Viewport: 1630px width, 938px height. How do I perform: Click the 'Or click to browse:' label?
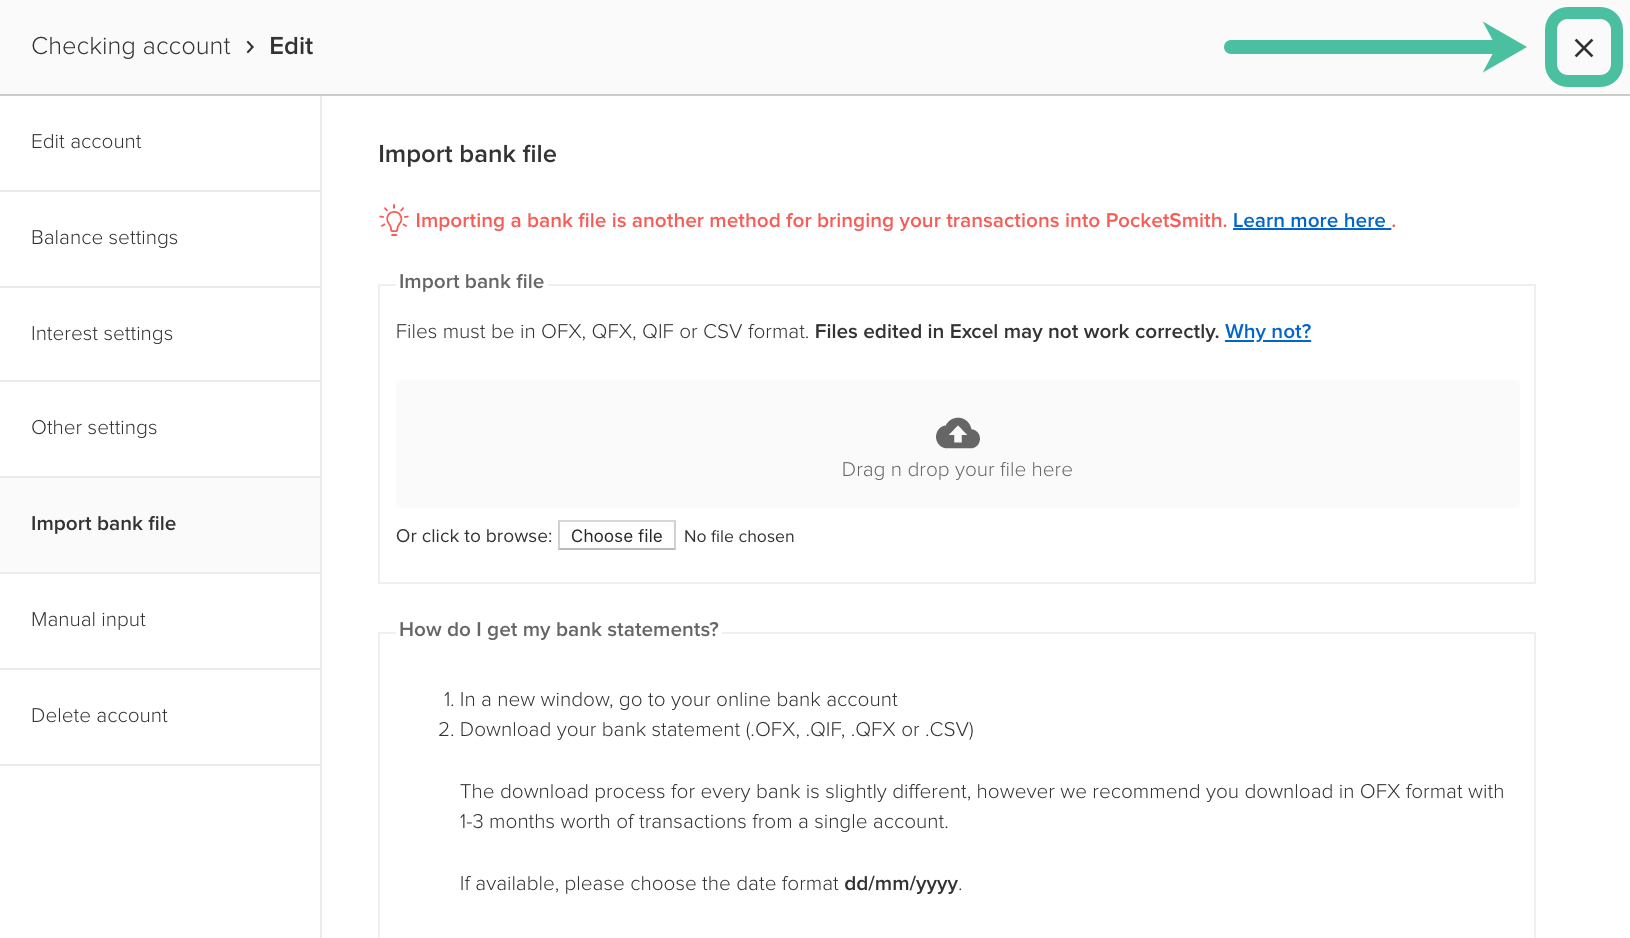474,536
